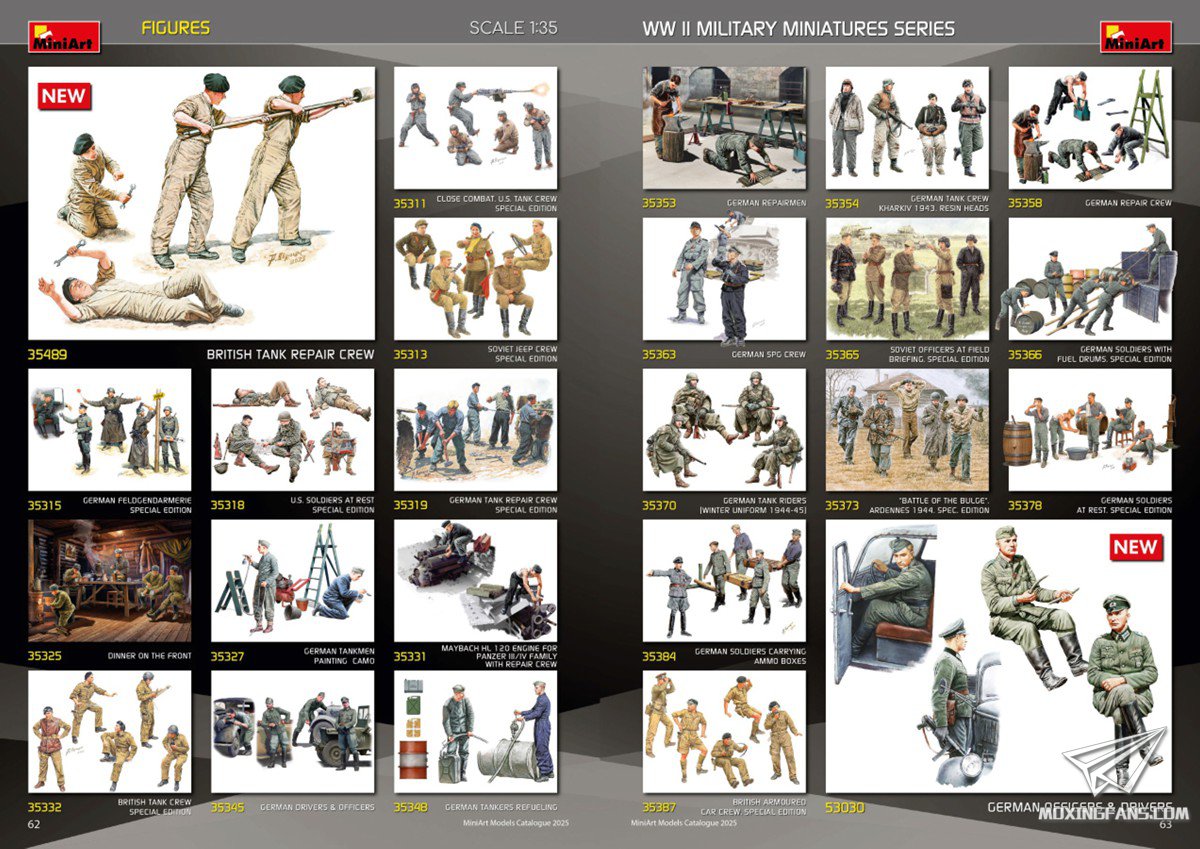
Task: Click product number 35489
Action: coord(46,354)
